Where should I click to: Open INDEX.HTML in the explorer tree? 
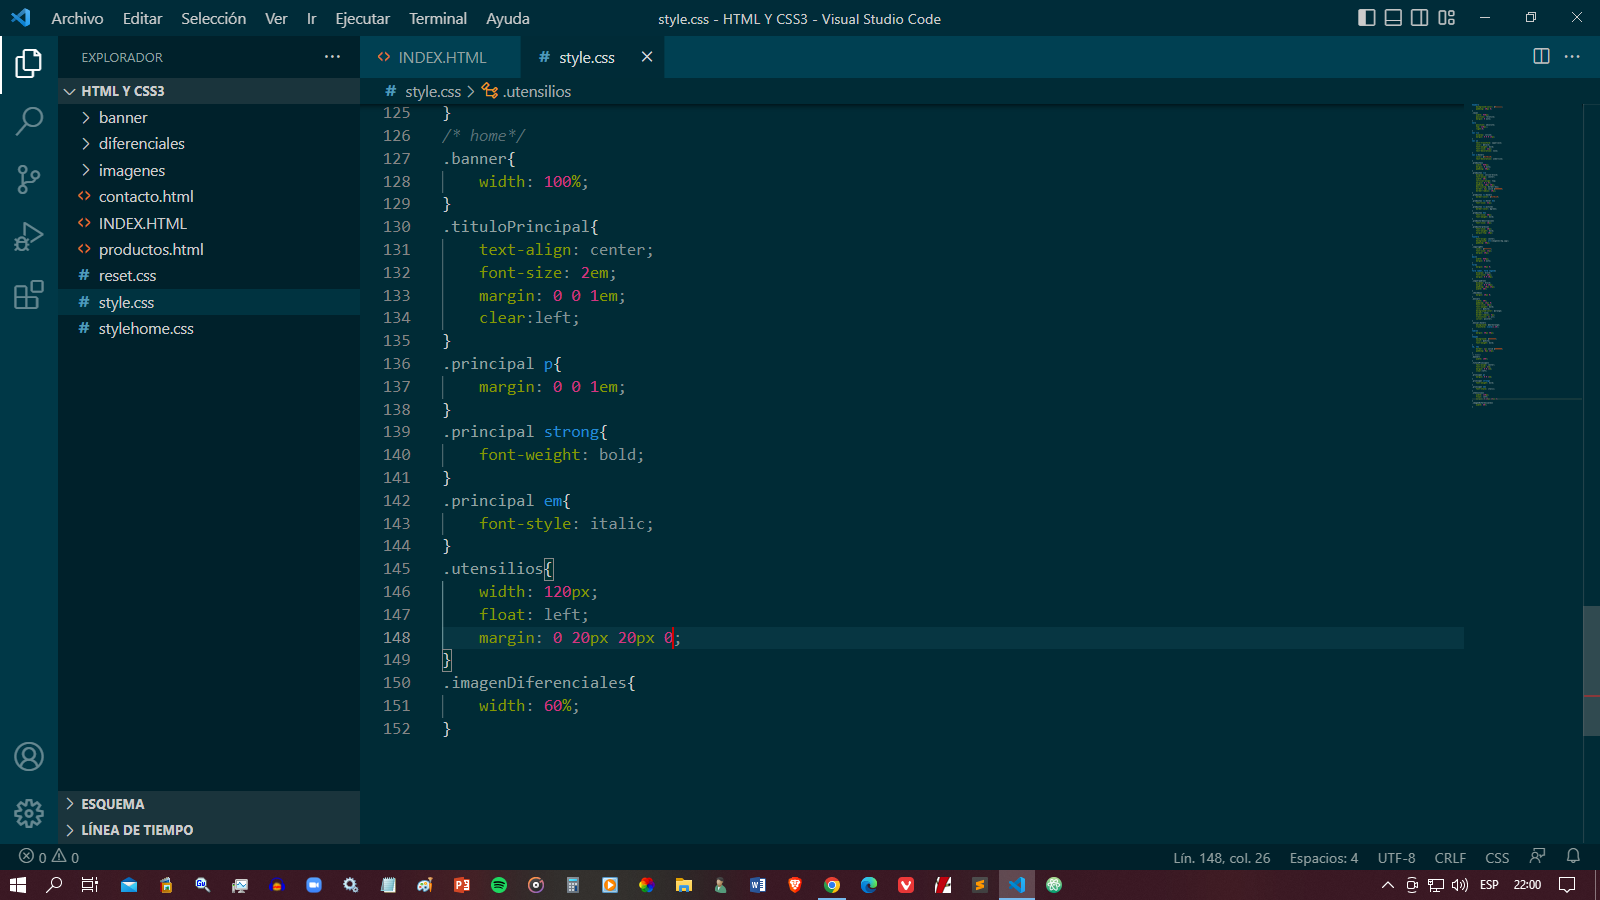(209, 223)
